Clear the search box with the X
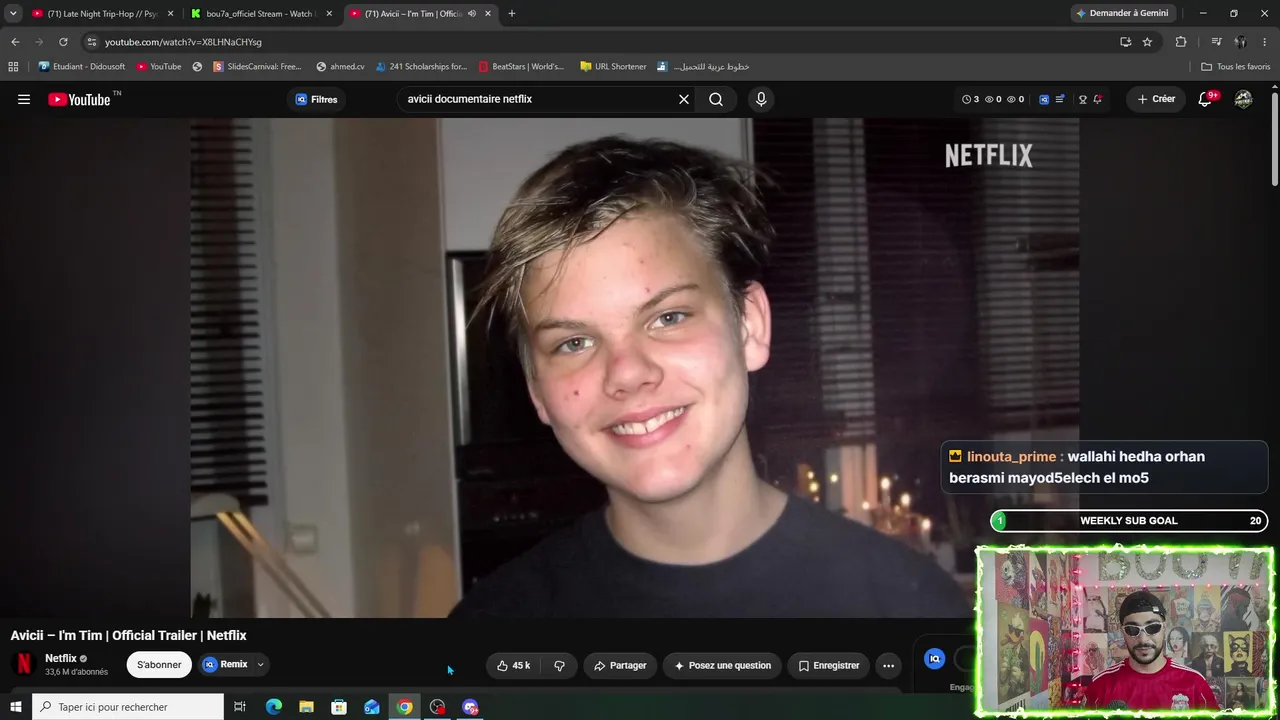 tap(684, 99)
